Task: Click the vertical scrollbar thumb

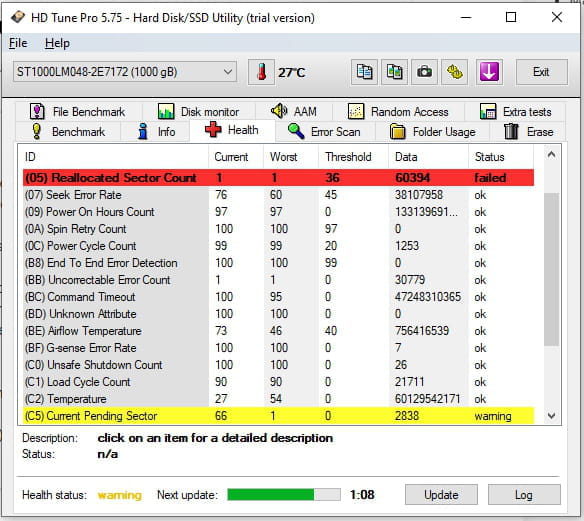Action: (552, 269)
